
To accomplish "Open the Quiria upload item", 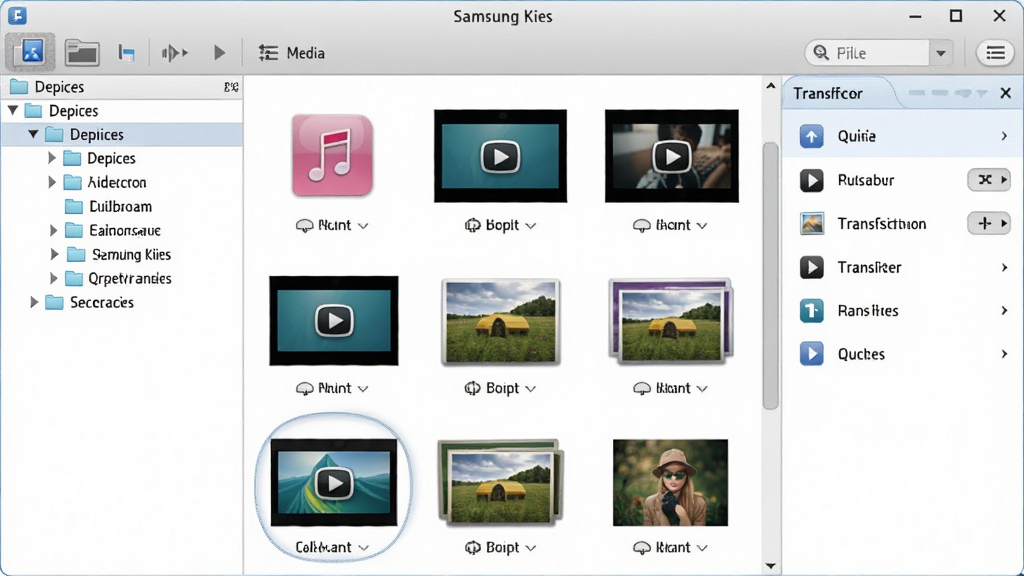I will click(903, 136).
